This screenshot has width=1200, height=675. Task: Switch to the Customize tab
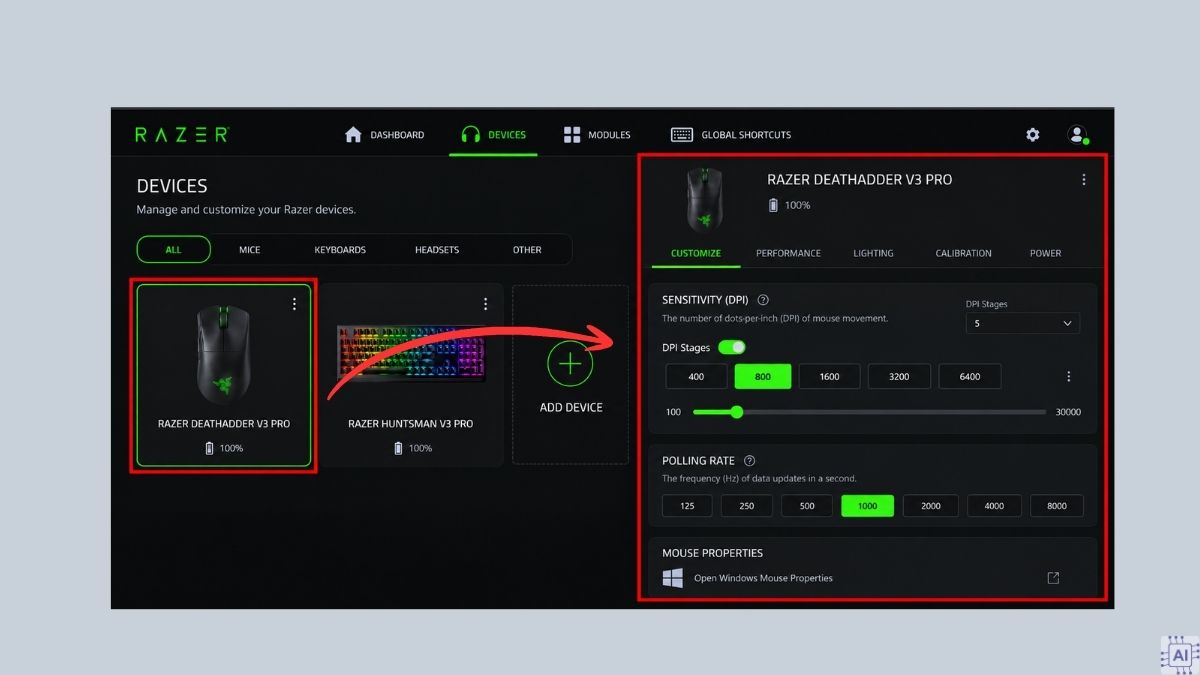click(696, 253)
